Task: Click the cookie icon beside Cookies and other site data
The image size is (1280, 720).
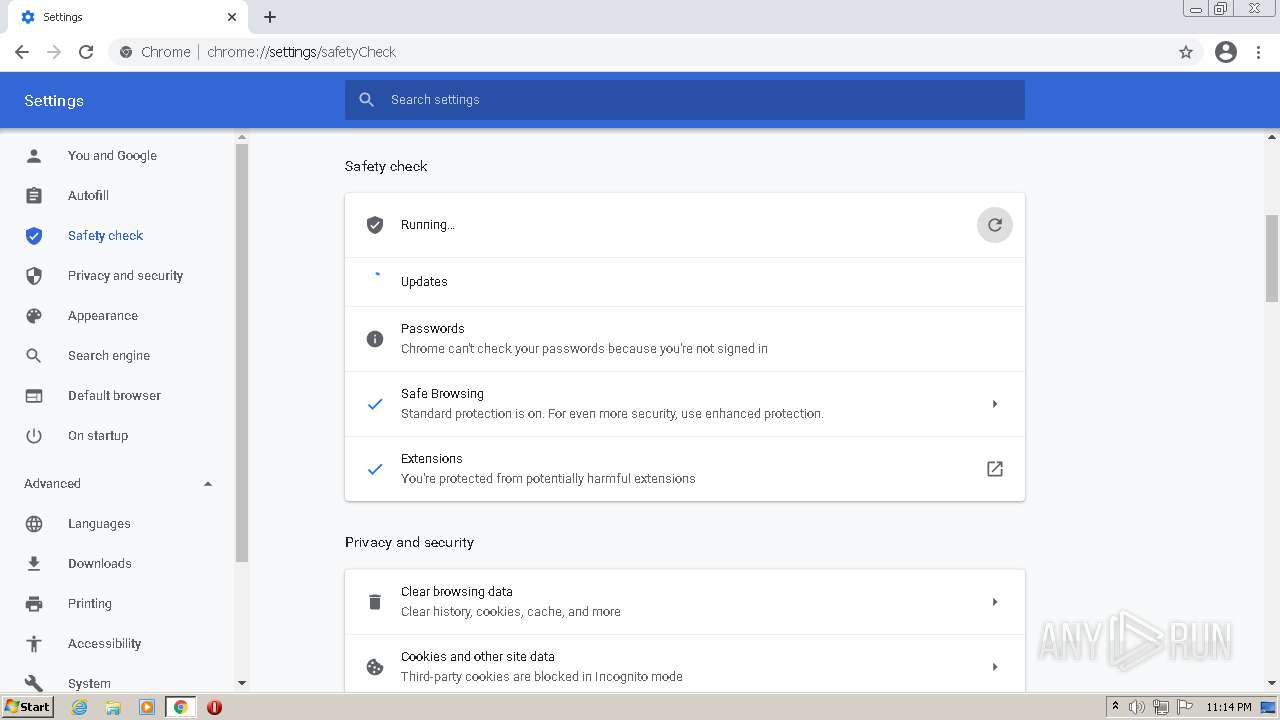Action: tap(375, 667)
